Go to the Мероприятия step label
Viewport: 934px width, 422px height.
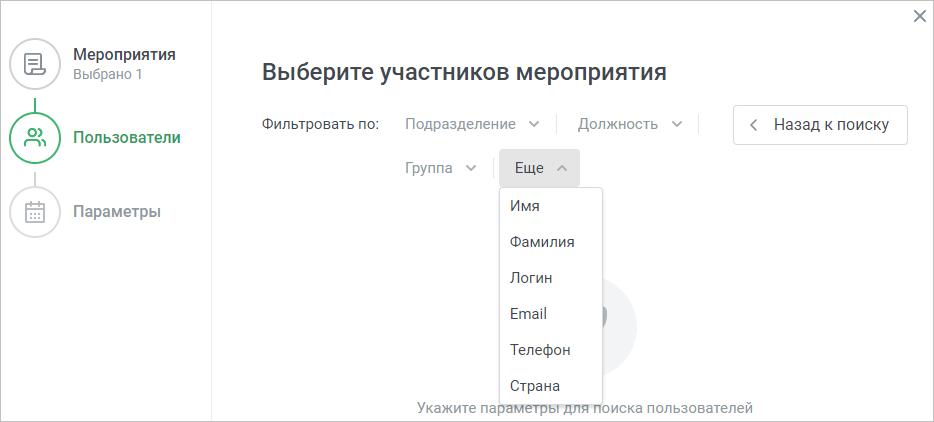(x=124, y=55)
